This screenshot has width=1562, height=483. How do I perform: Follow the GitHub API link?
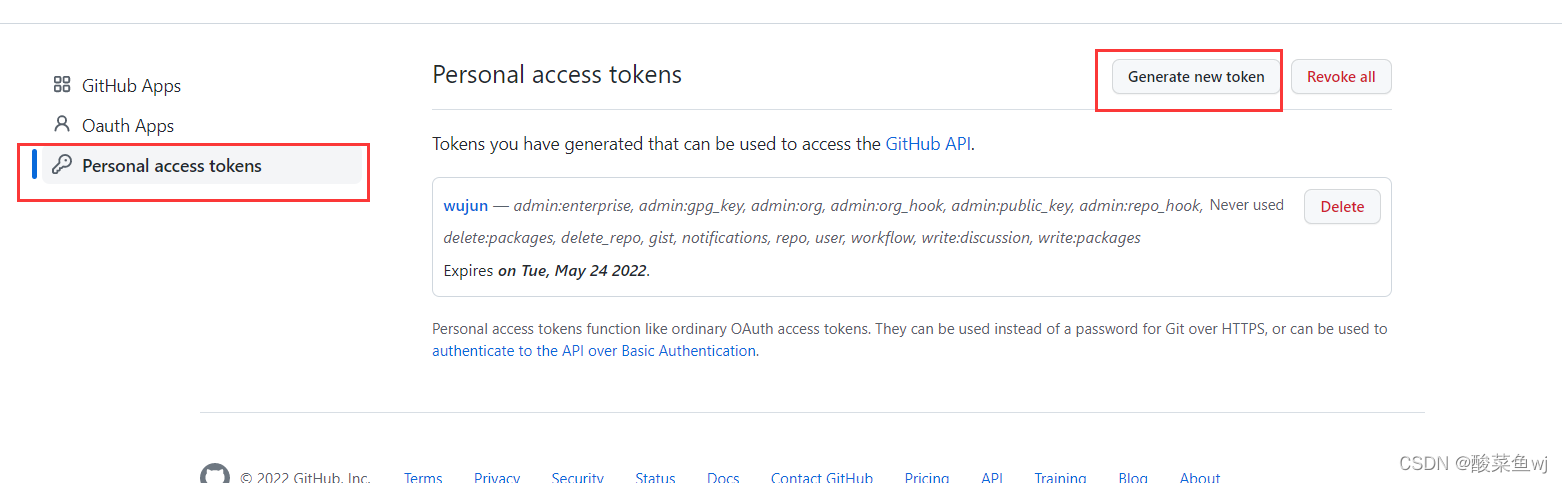pos(928,144)
